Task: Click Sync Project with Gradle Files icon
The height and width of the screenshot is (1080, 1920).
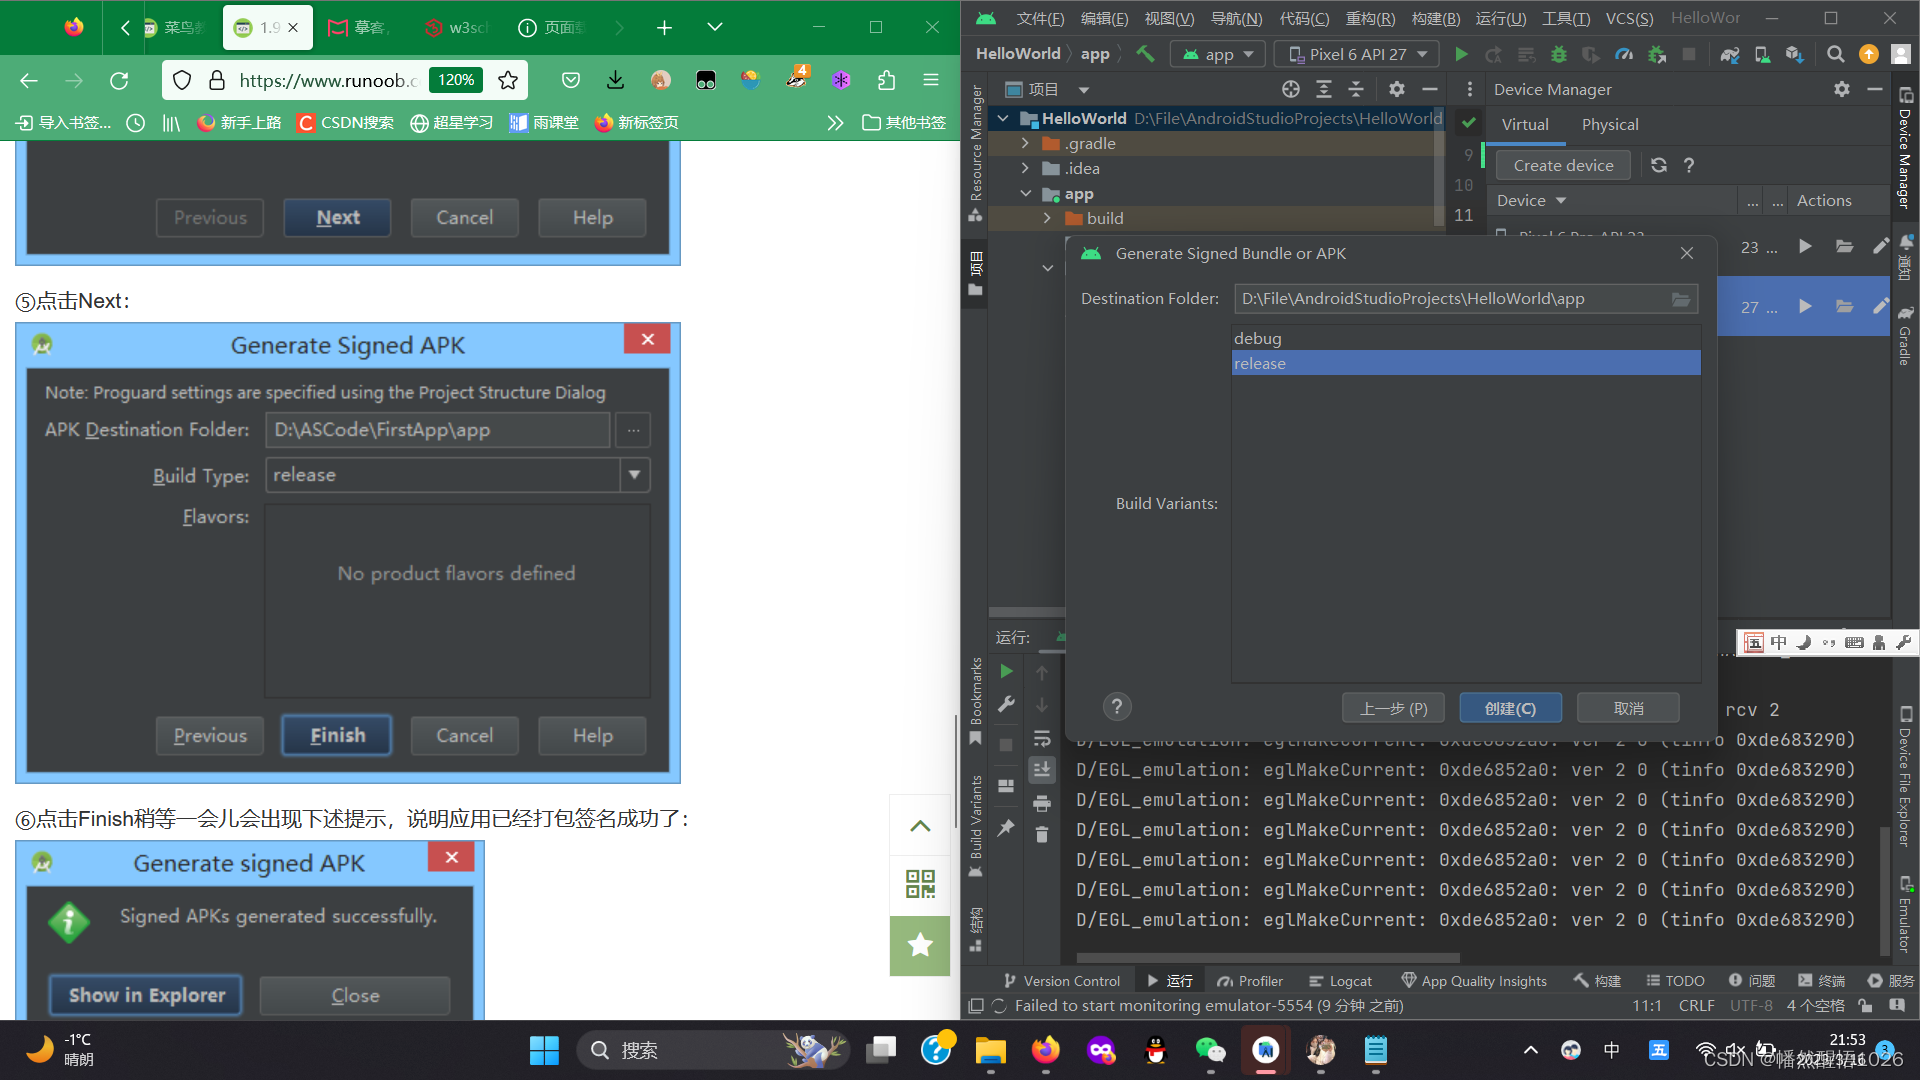Action: point(1730,54)
